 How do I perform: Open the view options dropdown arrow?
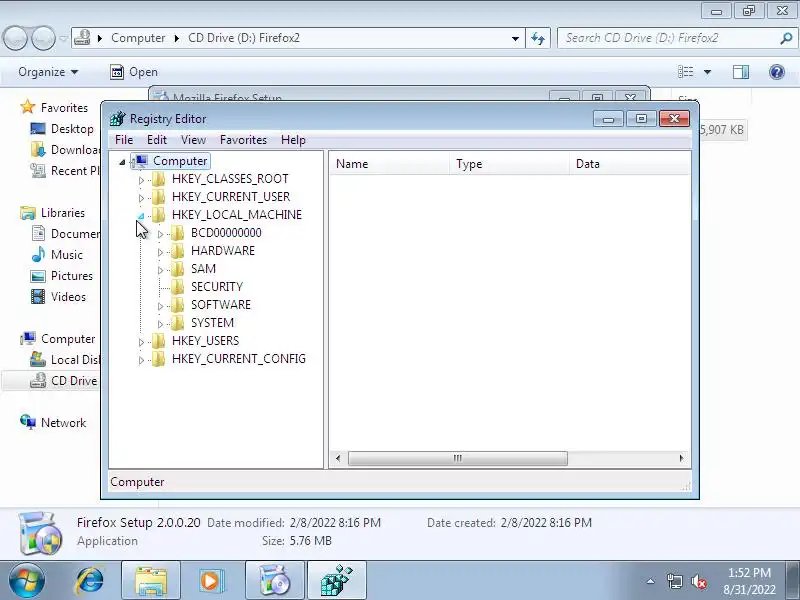[x=708, y=72]
